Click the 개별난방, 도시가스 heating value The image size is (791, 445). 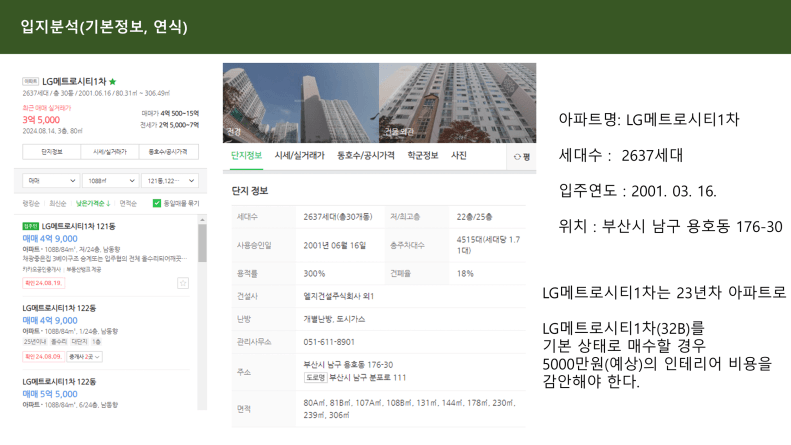click(334, 319)
